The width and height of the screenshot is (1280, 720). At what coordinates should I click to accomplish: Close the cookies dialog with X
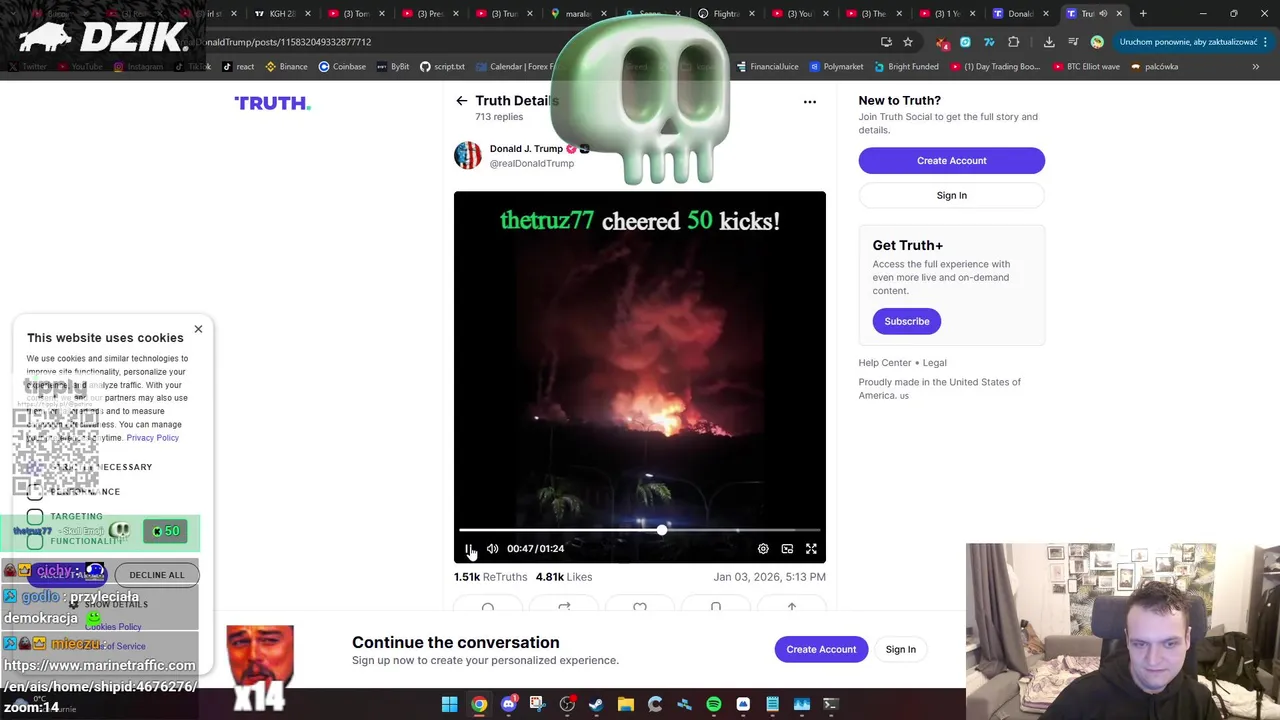click(x=198, y=329)
